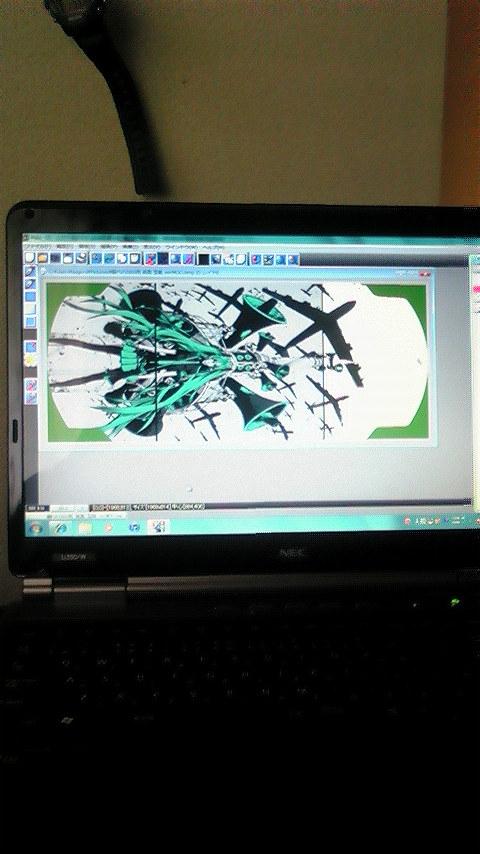Close the image document with red X
Image resolution: width=480 pixels, height=854 pixels.
(x=425, y=273)
